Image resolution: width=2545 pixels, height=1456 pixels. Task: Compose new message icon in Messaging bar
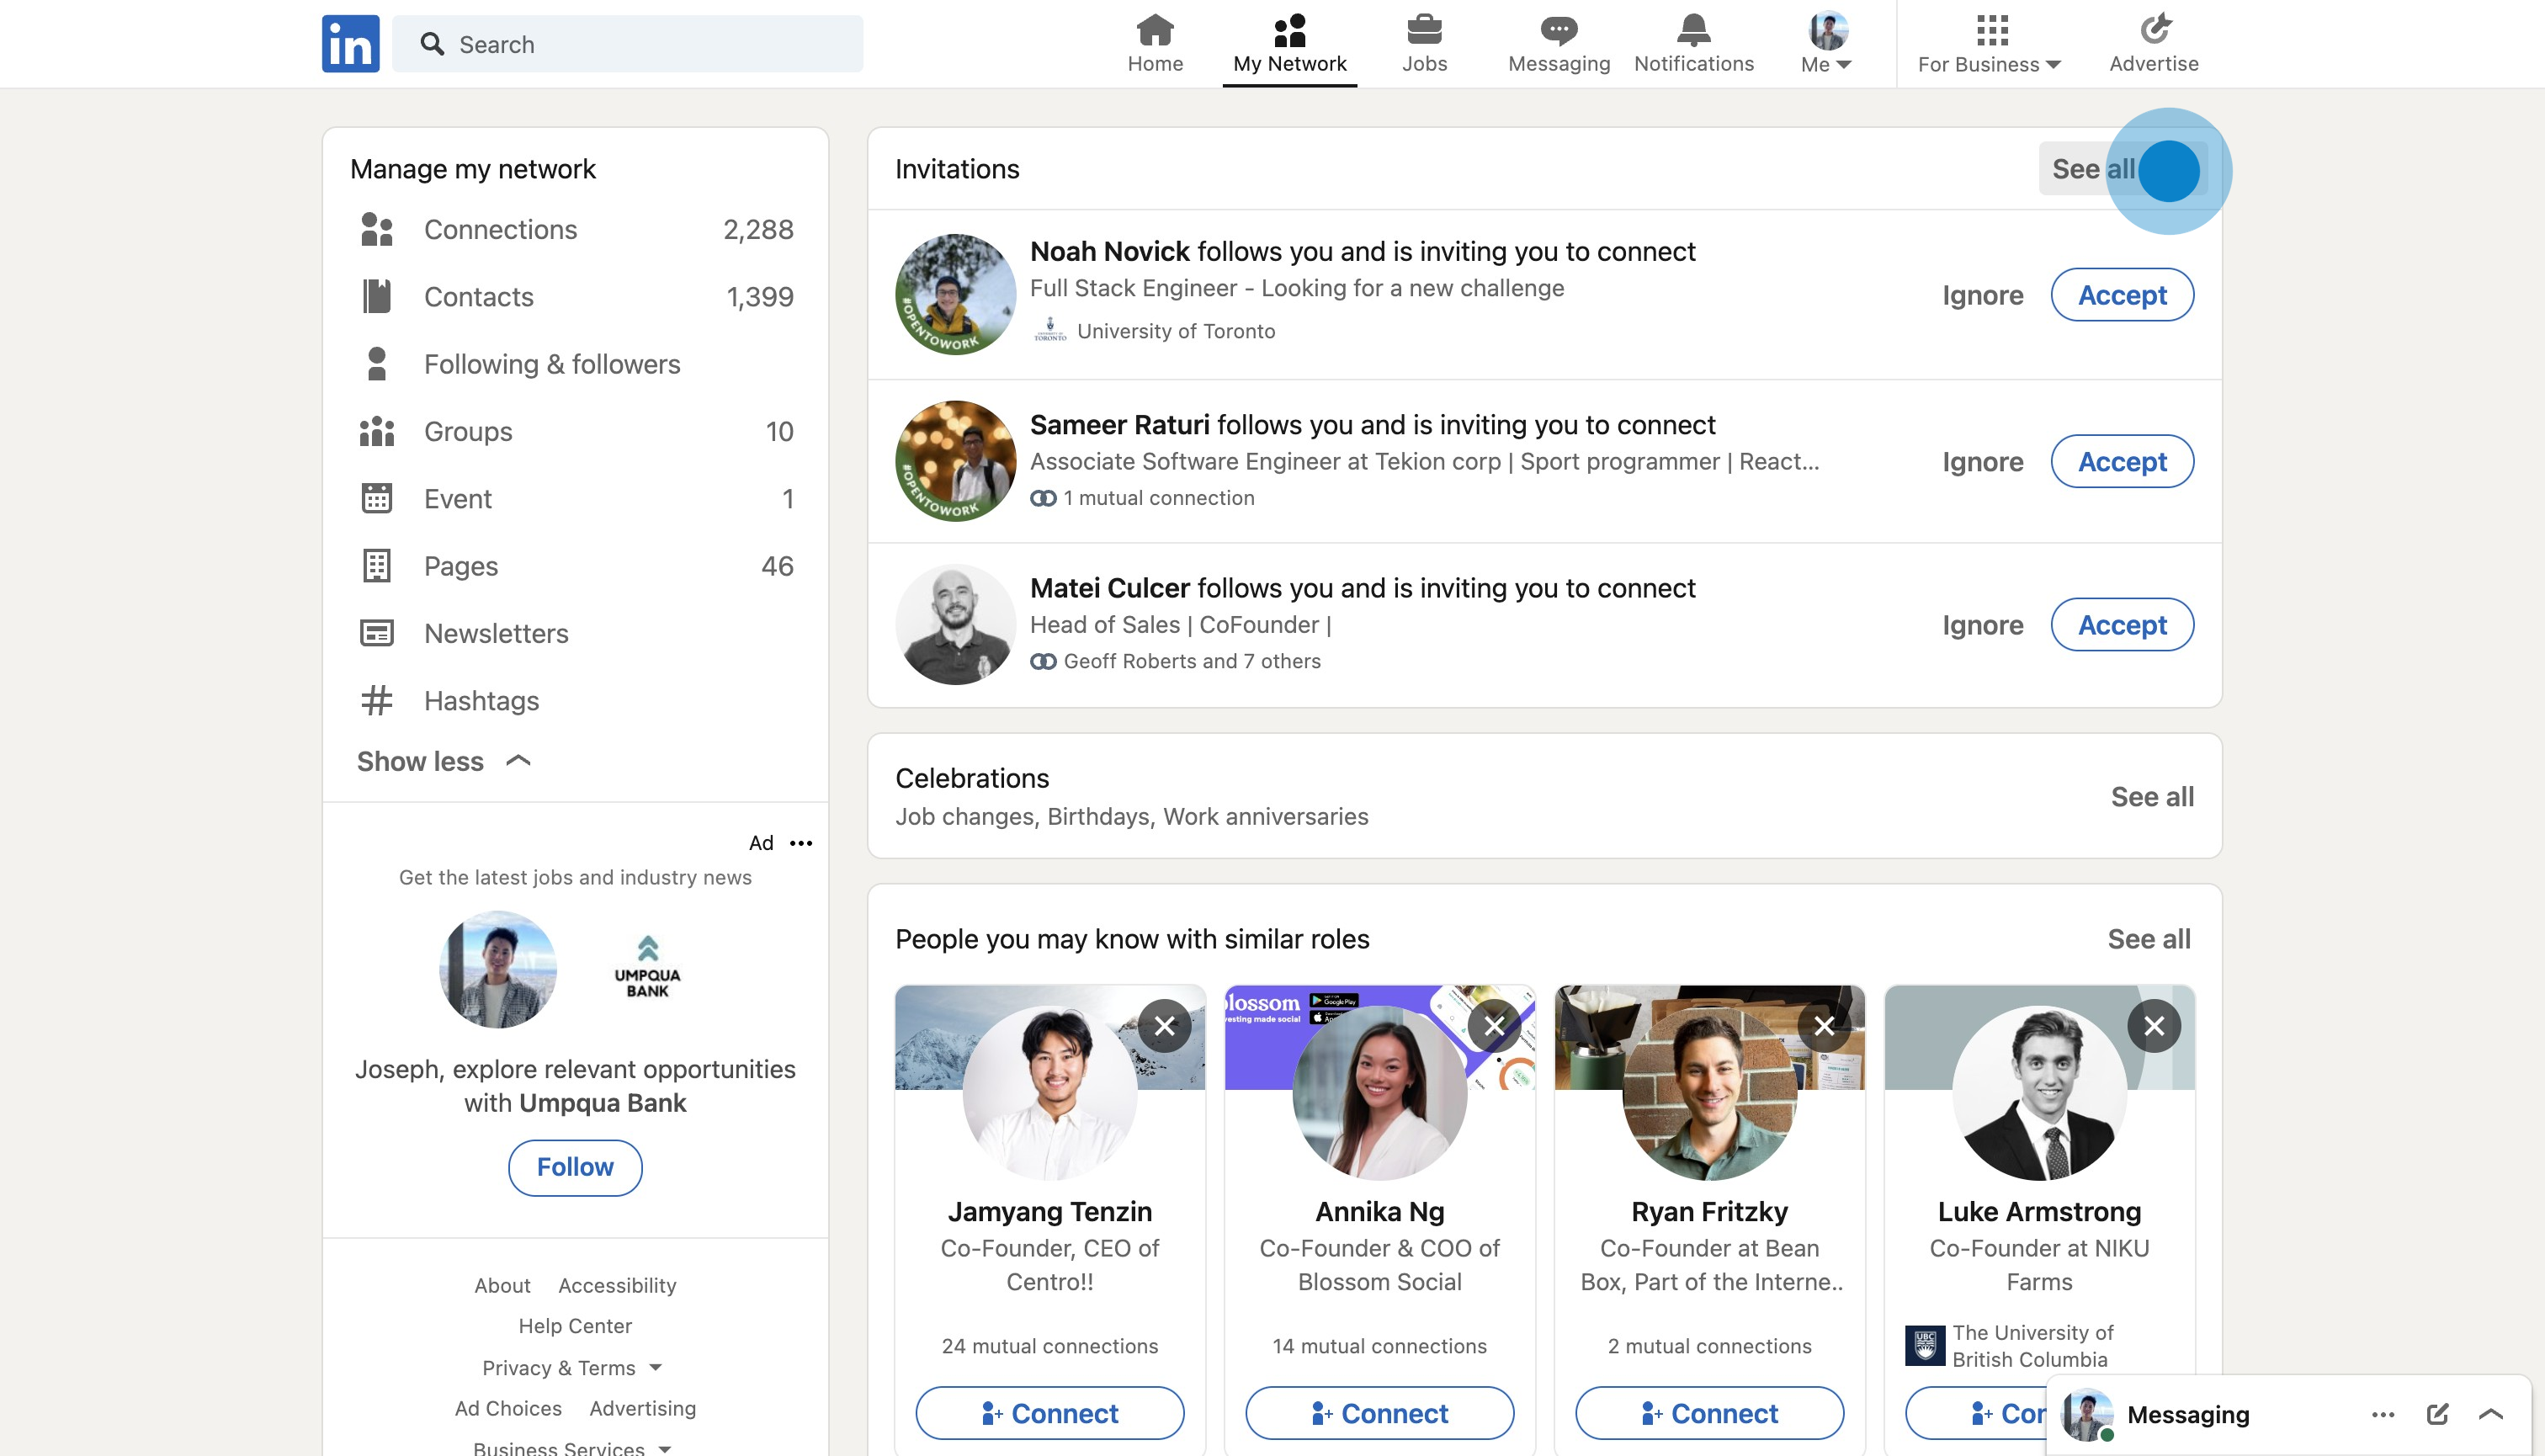click(2437, 1413)
